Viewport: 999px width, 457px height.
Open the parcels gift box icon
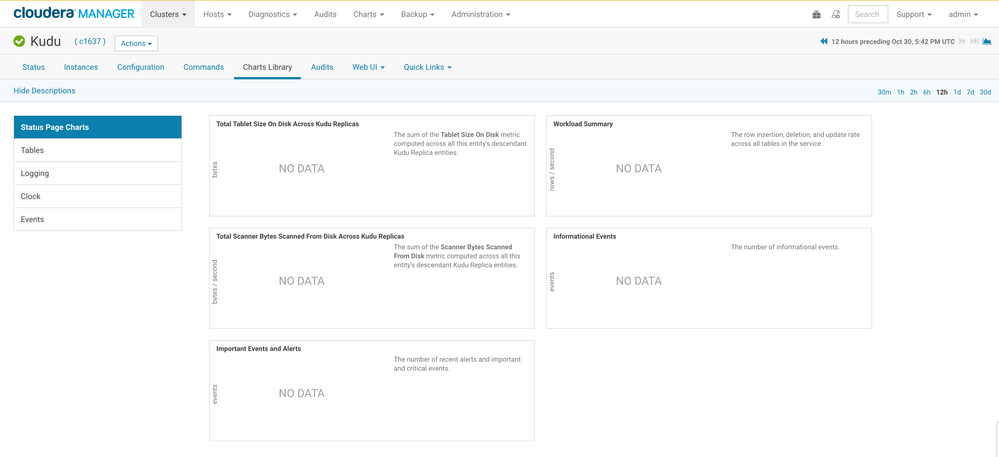[816, 14]
